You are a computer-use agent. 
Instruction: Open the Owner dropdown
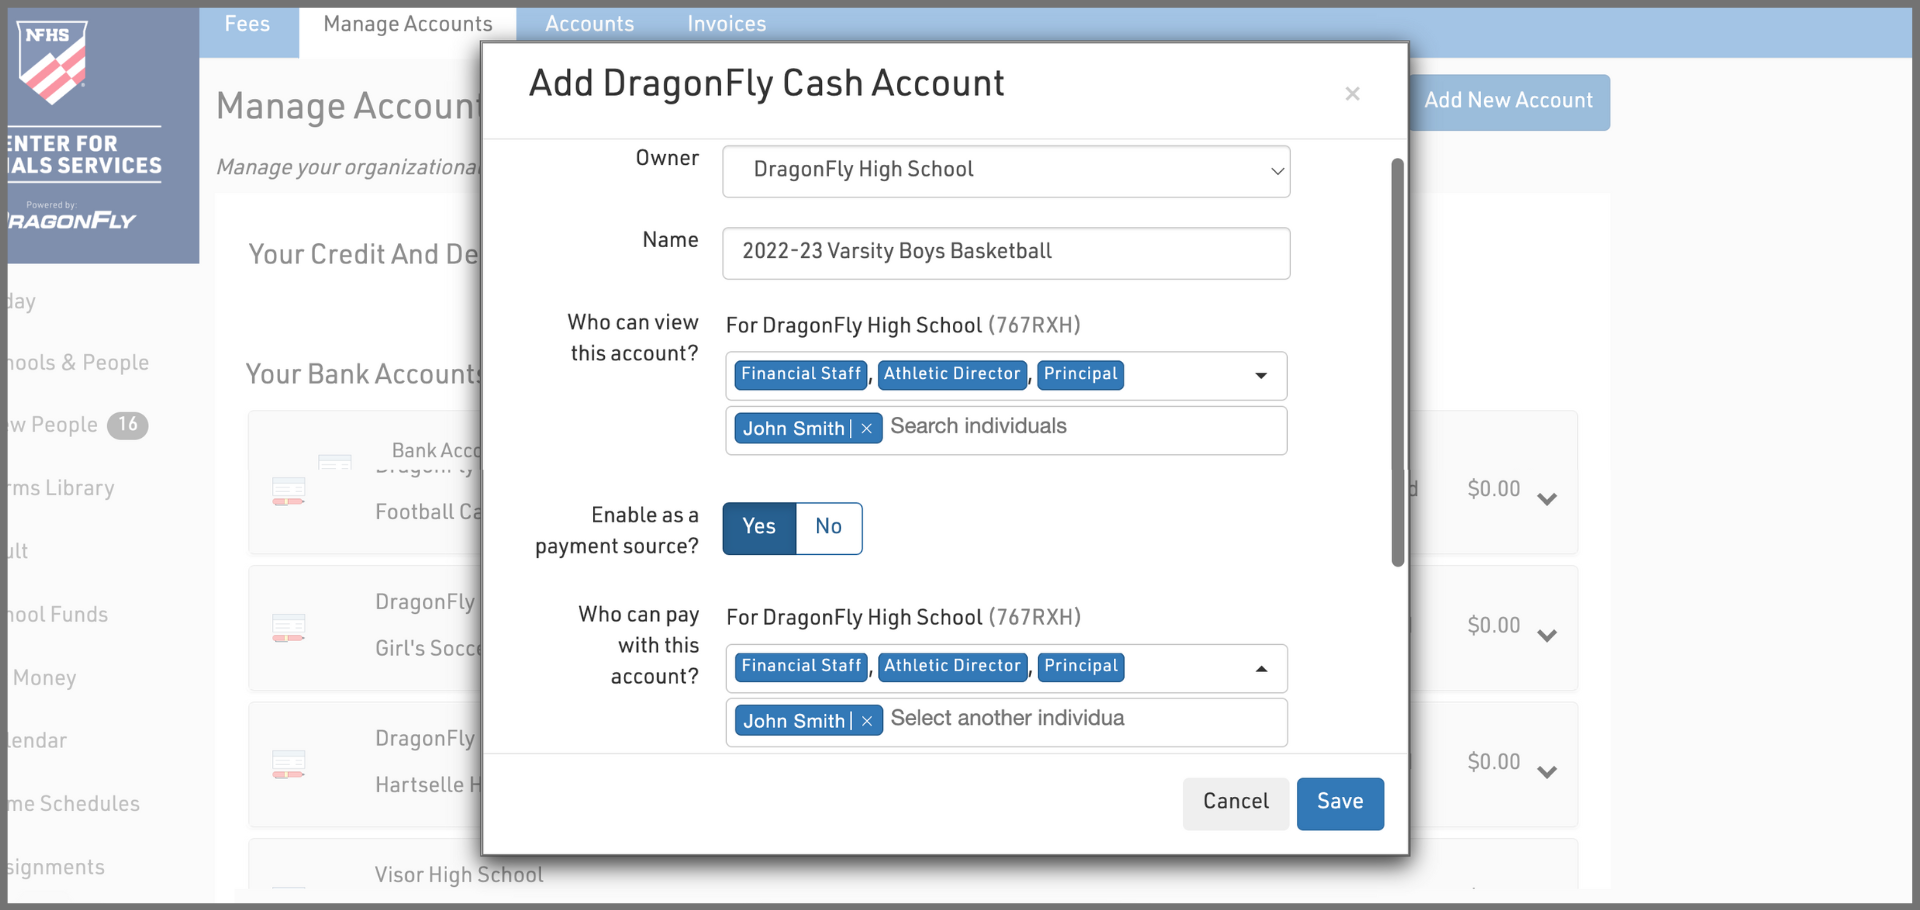pyautogui.click(x=1006, y=171)
